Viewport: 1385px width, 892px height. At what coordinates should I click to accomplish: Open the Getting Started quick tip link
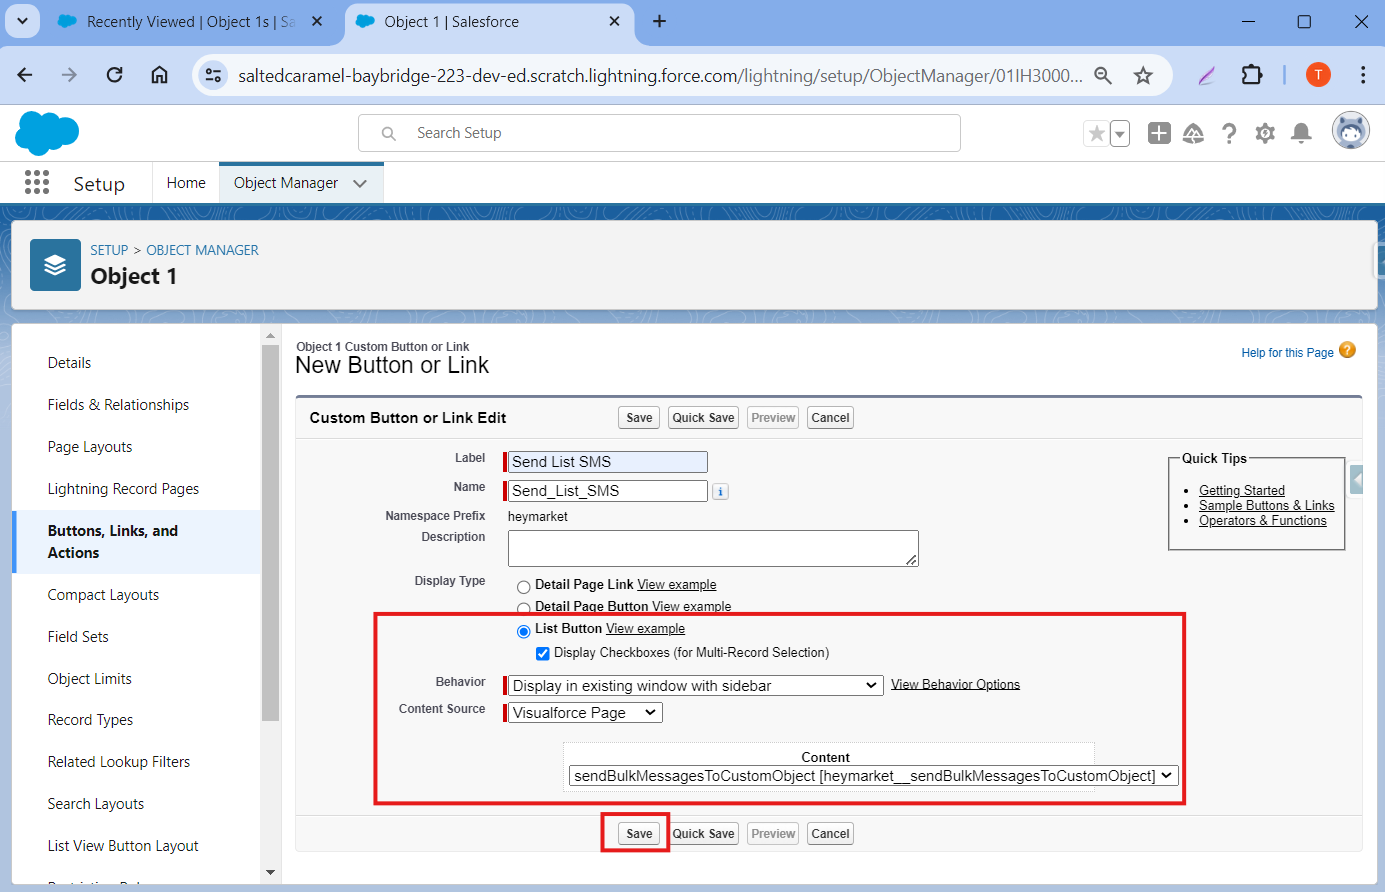coord(1242,490)
